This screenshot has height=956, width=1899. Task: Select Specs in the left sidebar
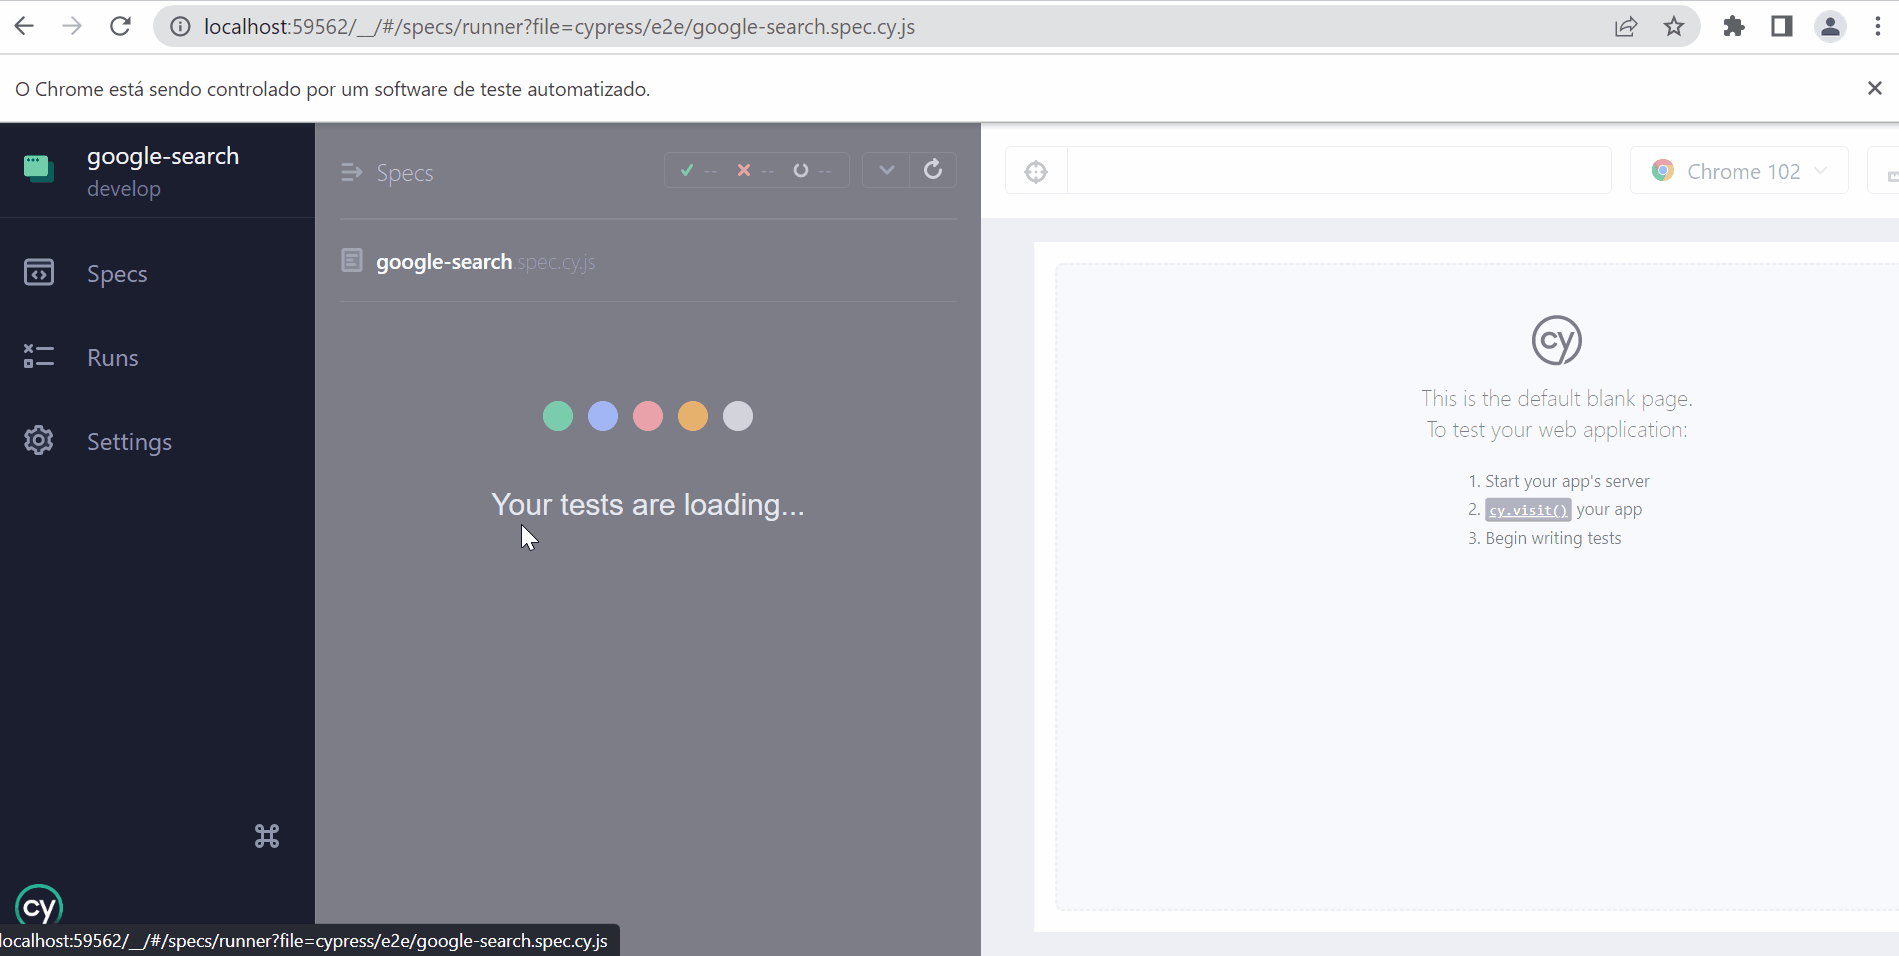[116, 273]
